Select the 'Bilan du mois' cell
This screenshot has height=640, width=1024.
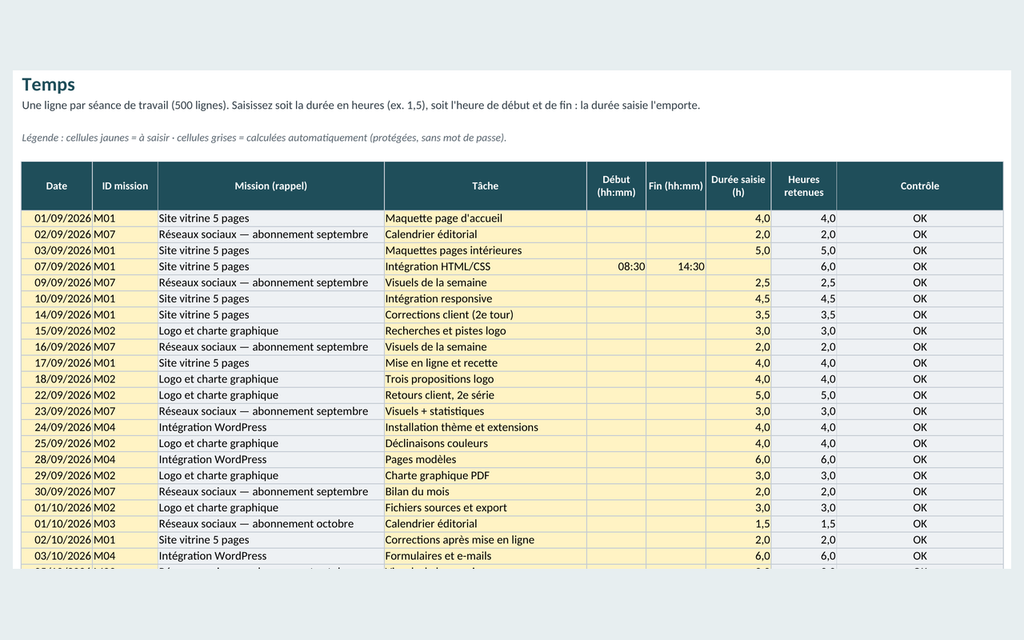[x=485, y=492]
